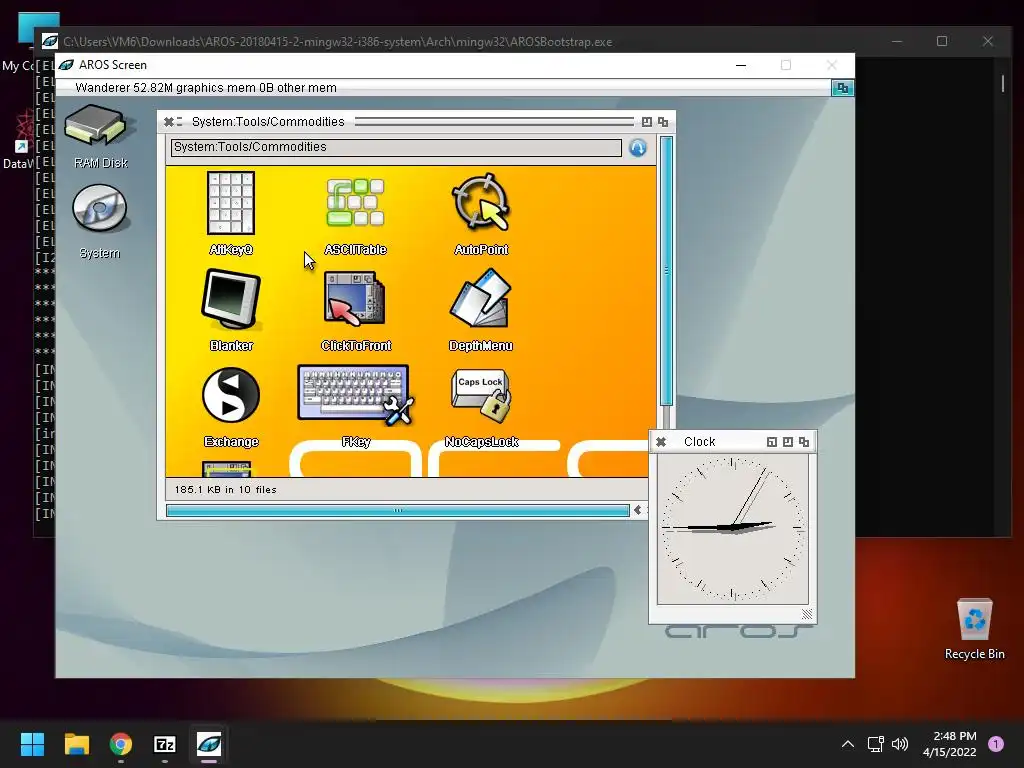Screen dimensions: 1024x768
Task: Click the Clock window depth gadget
Action: (804, 442)
